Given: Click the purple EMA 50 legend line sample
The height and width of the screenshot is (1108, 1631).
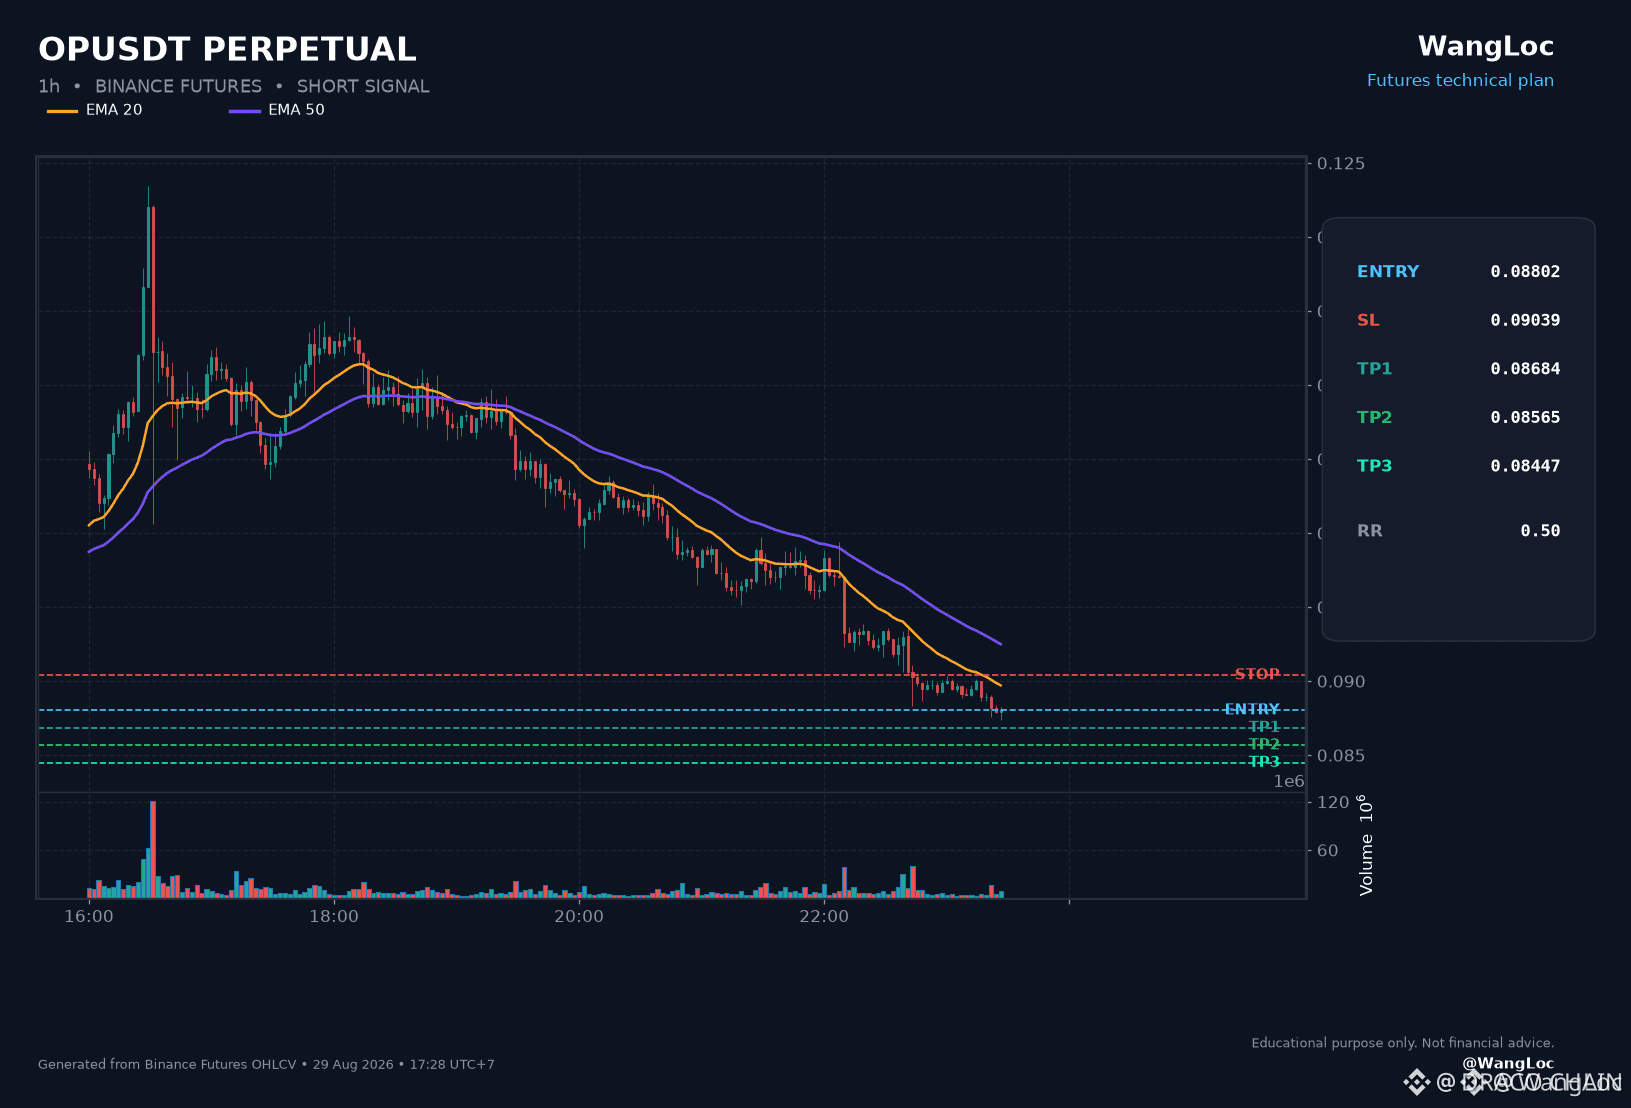Looking at the screenshot, I should coord(245,110).
